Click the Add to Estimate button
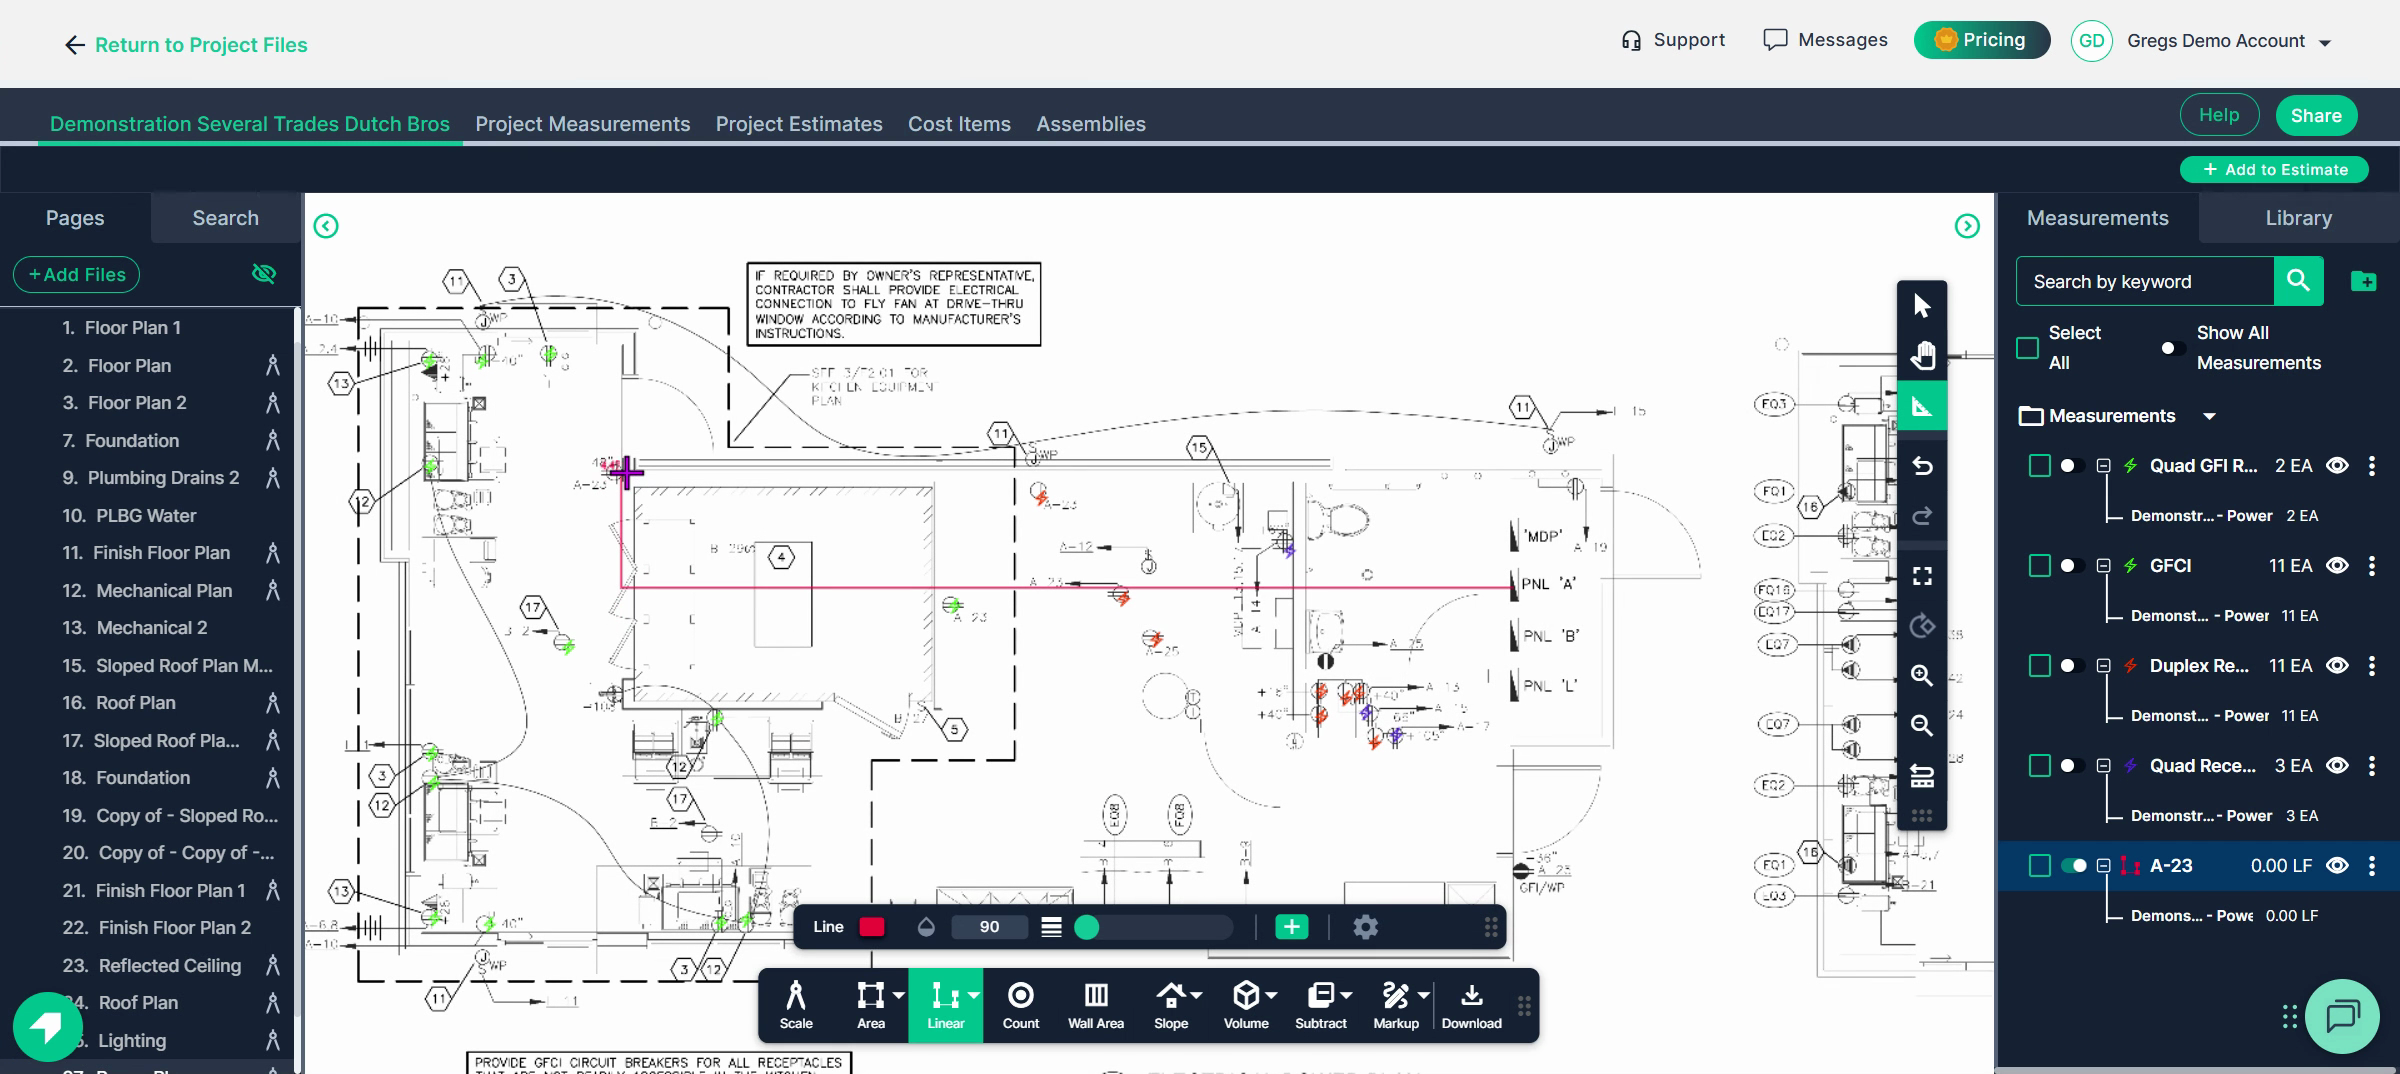This screenshot has width=2400, height=1074. (2274, 170)
